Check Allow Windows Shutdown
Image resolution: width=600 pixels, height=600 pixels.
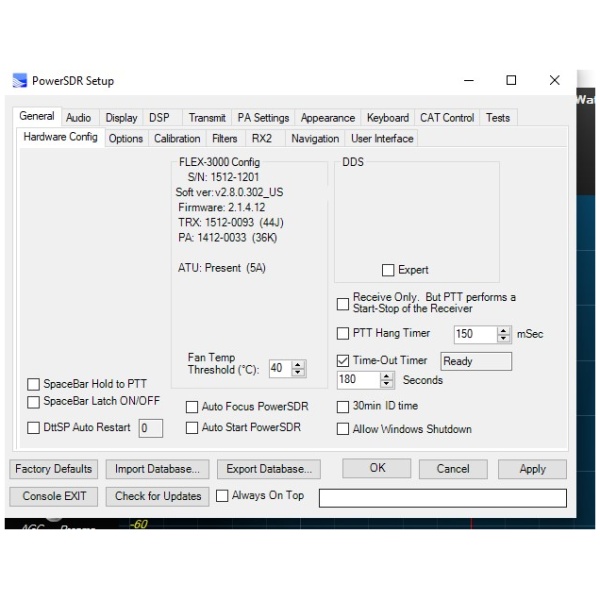click(x=343, y=429)
